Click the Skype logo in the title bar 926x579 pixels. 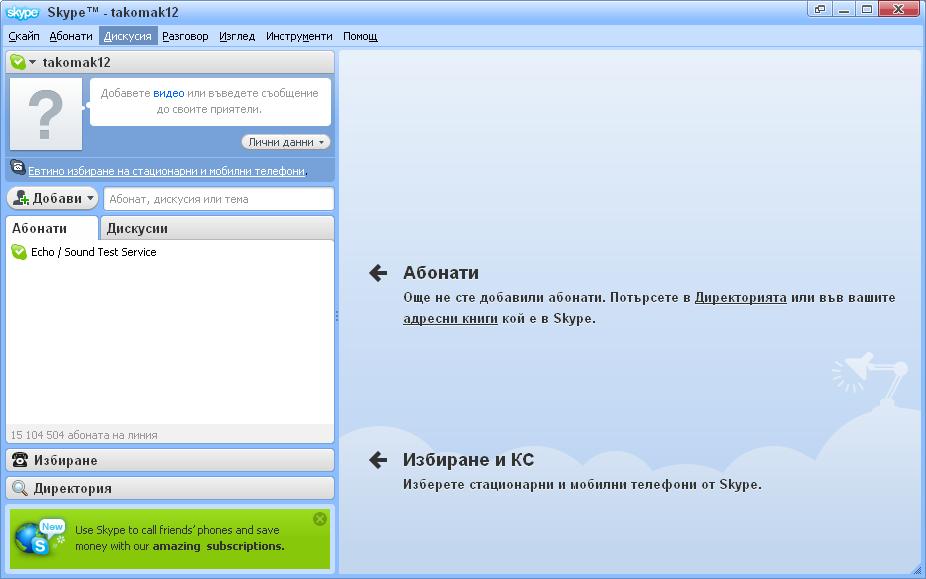[x=22, y=12]
